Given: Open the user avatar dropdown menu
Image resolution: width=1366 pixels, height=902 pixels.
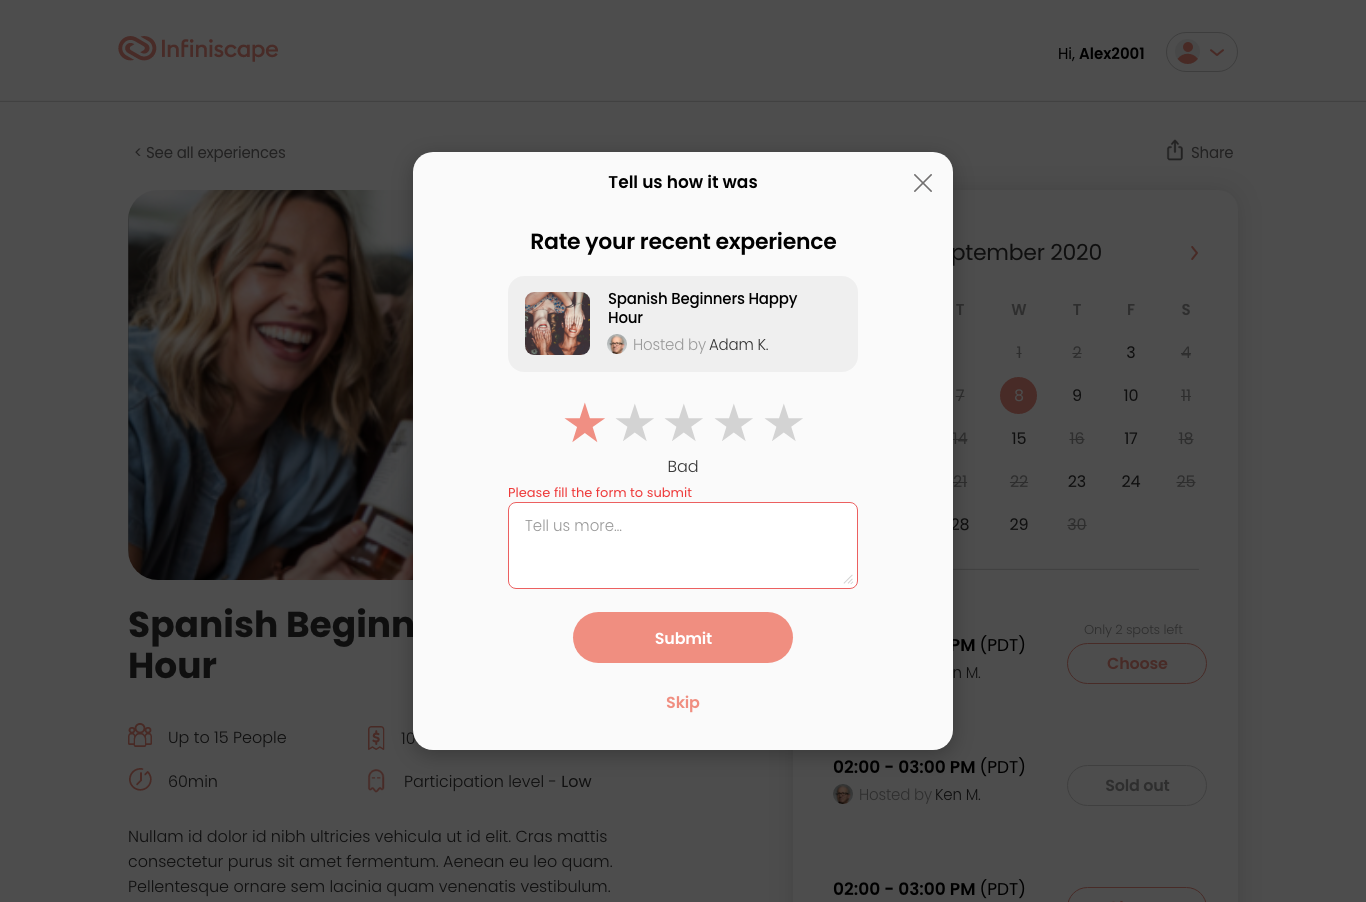Looking at the screenshot, I should [1202, 52].
